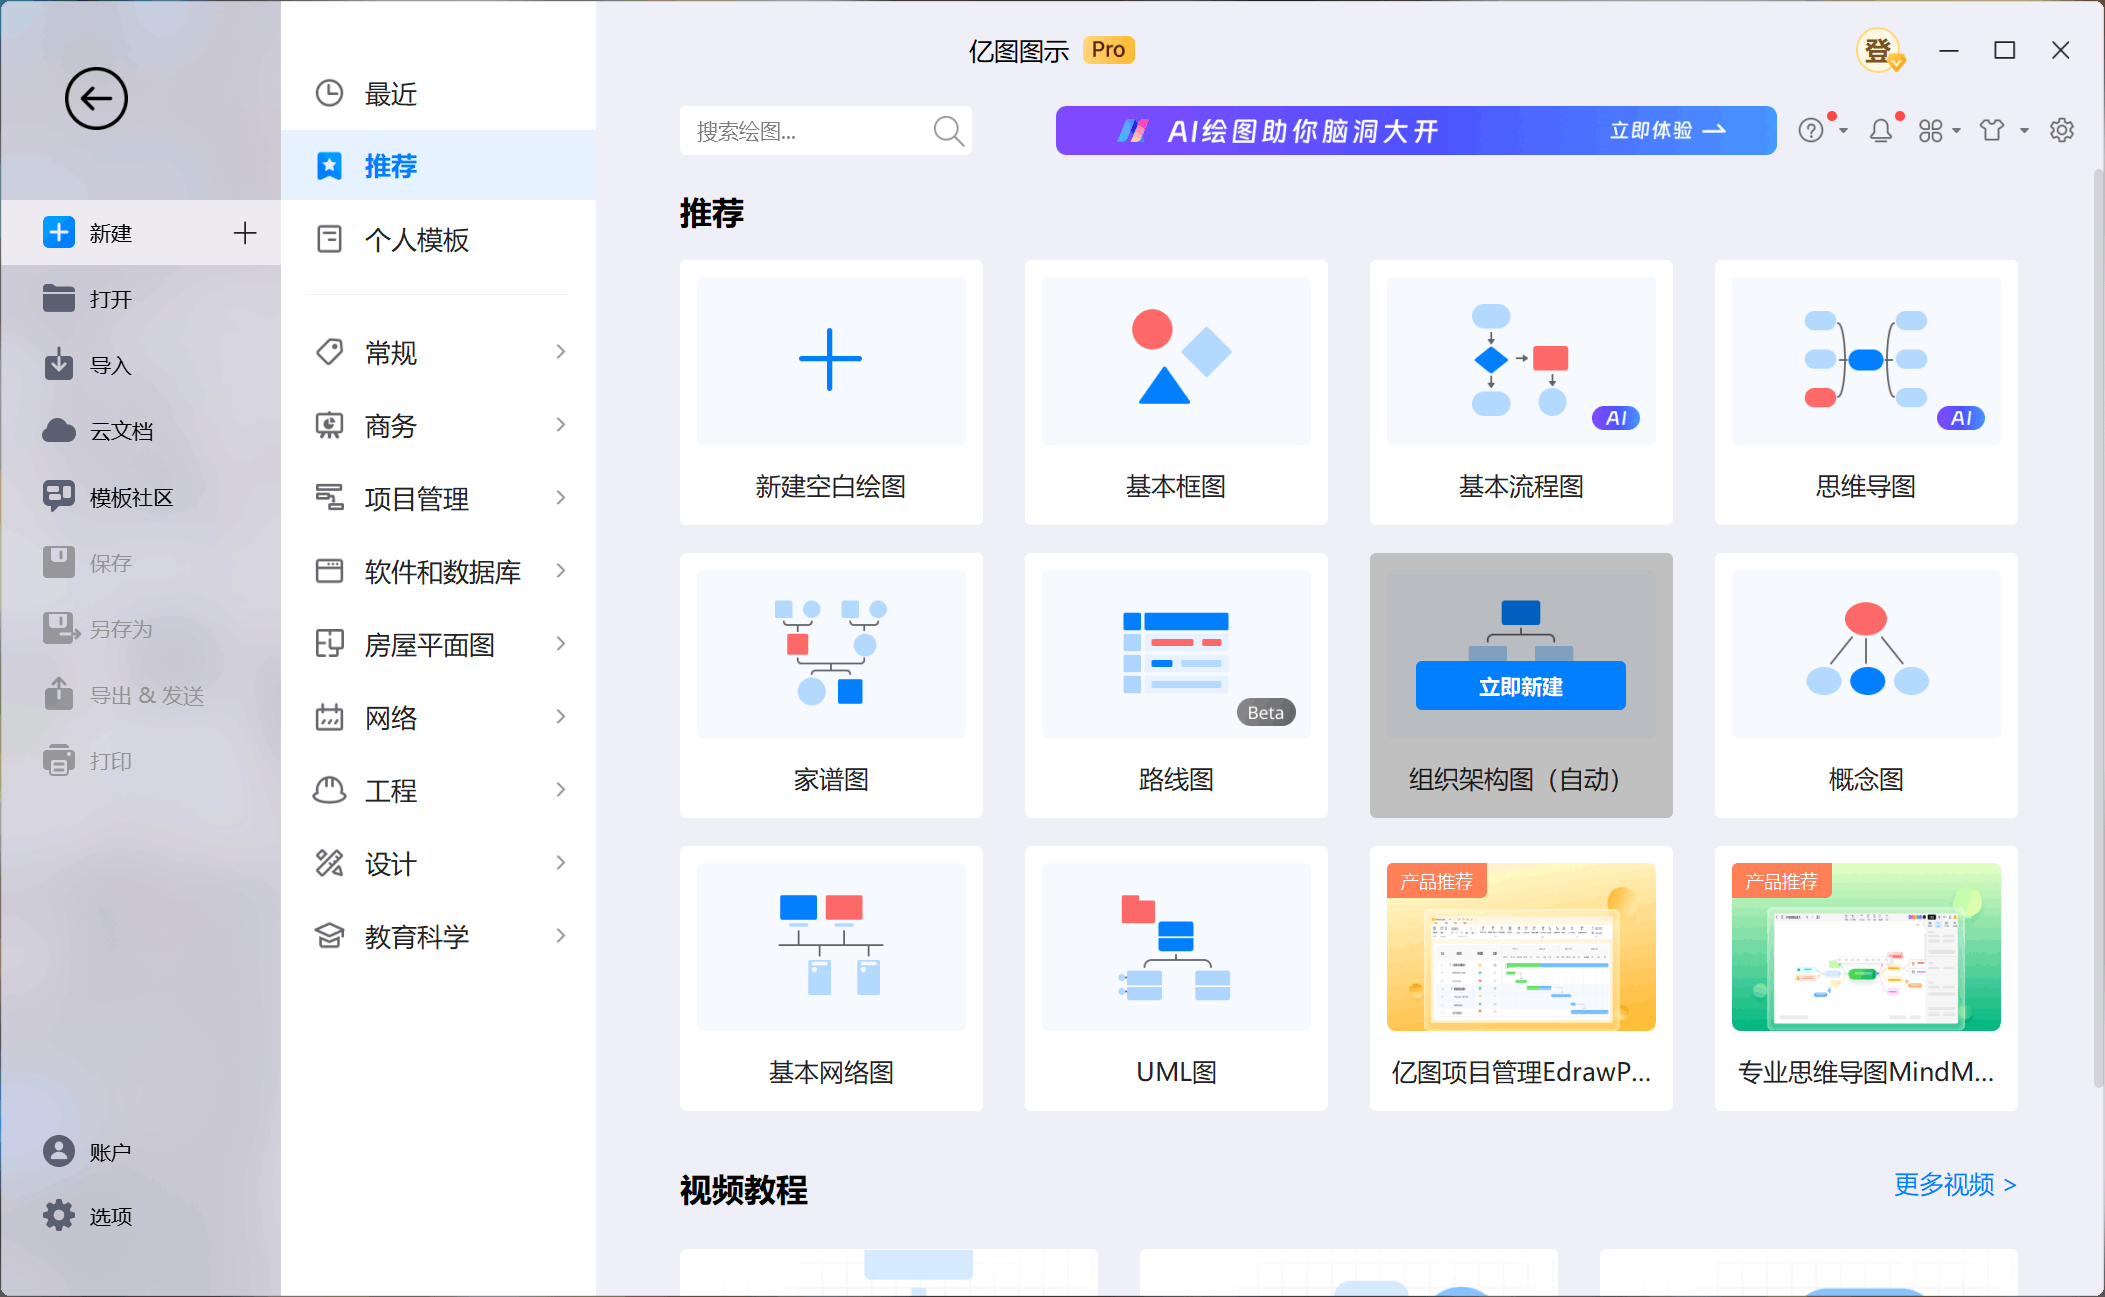Image resolution: width=2105 pixels, height=1297 pixels.
Task: Create a 新建空白绘图 blank drawing
Action: pyautogui.click(x=831, y=392)
